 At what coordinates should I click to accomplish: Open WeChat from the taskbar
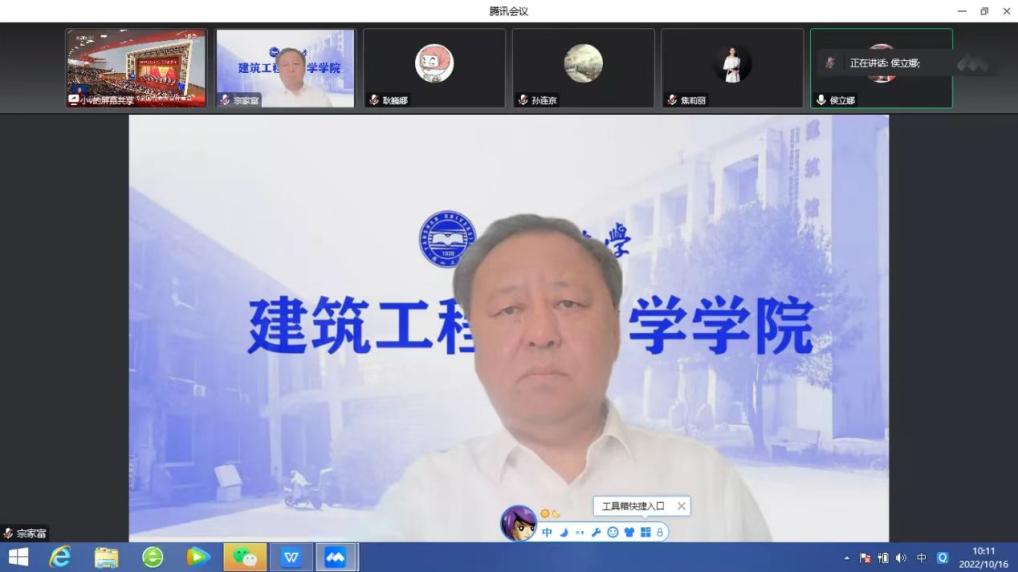click(244, 557)
